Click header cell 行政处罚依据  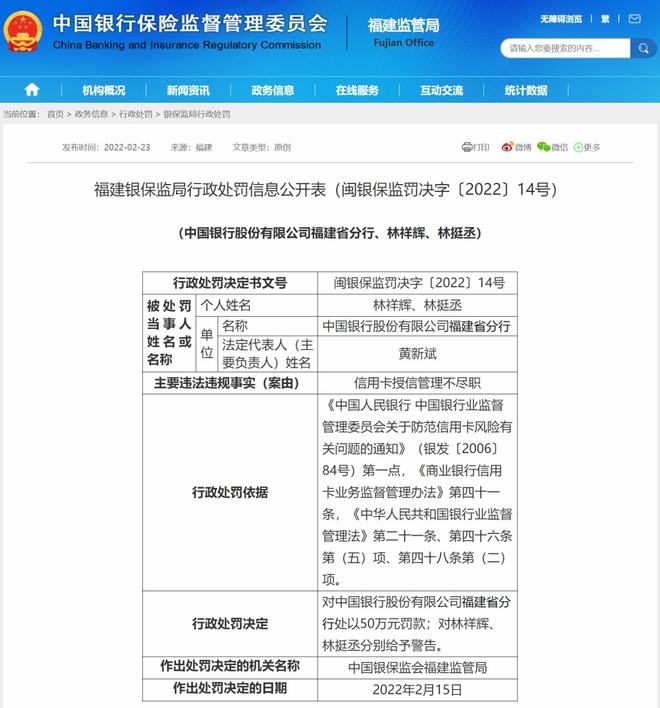click(230, 492)
